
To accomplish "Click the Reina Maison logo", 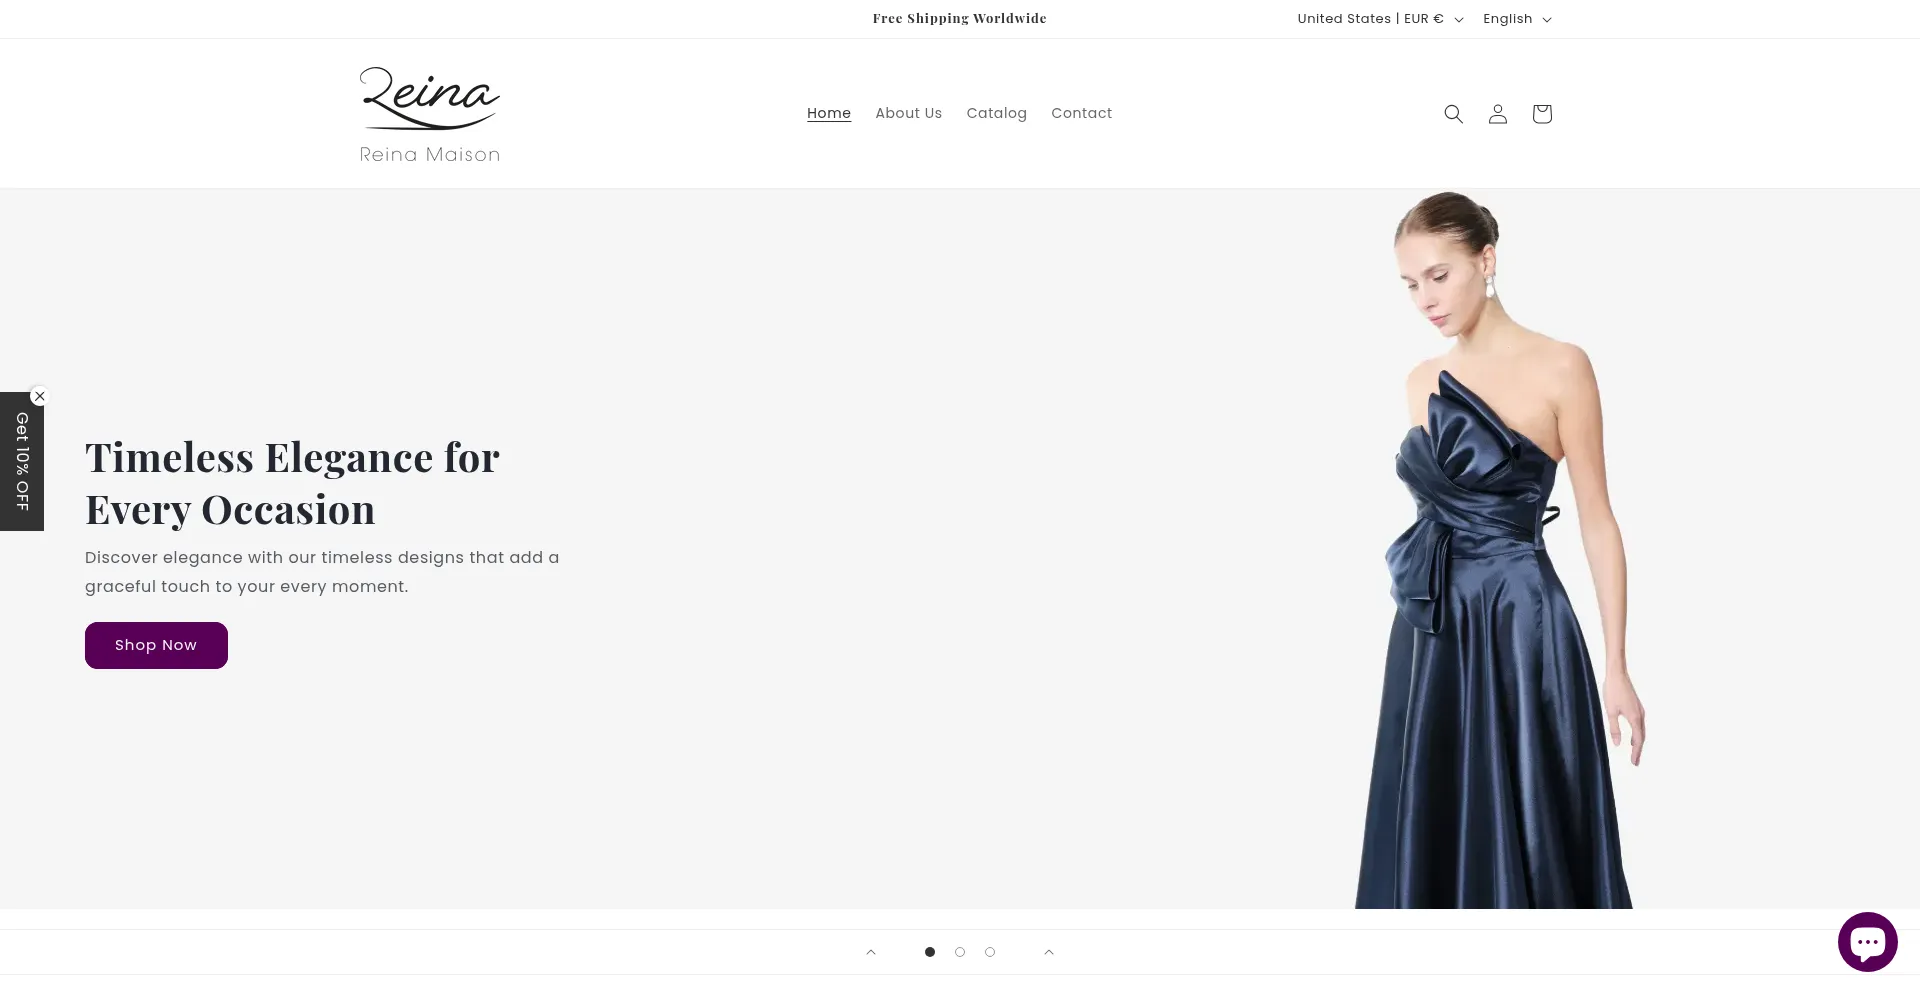I will pos(430,114).
